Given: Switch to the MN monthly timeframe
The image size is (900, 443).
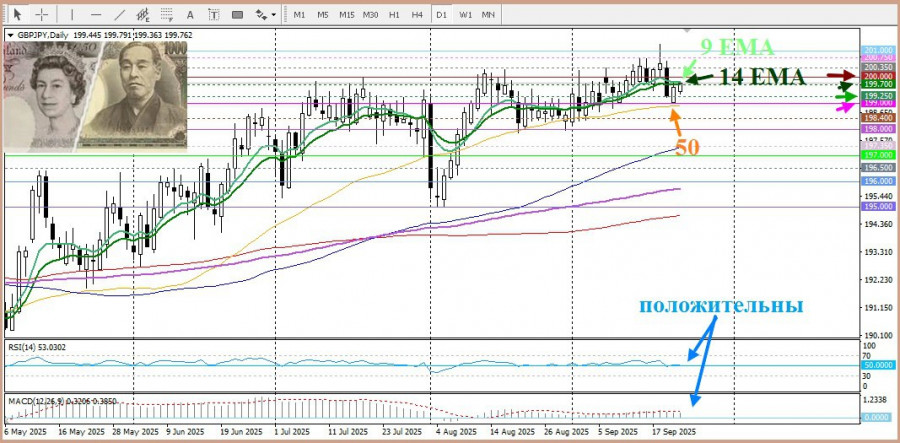Looking at the screenshot, I should click(488, 15).
